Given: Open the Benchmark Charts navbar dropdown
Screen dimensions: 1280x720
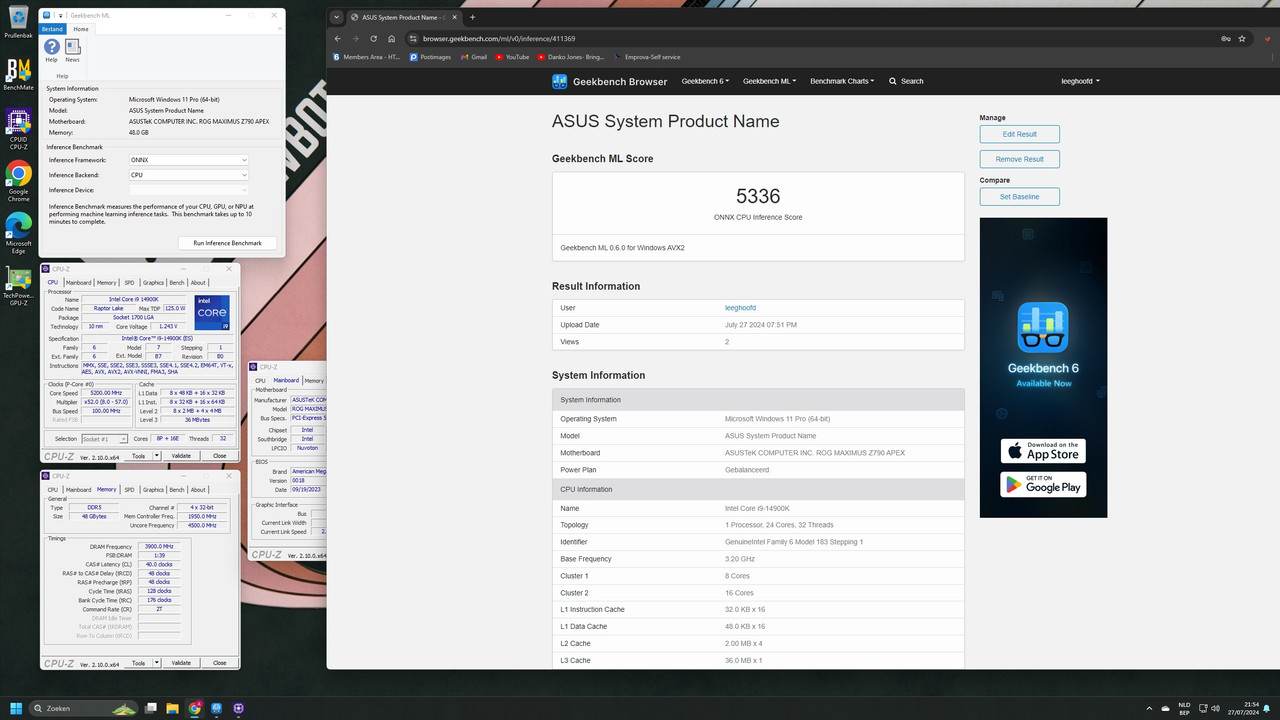Looking at the screenshot, I should tap(842, 81).
